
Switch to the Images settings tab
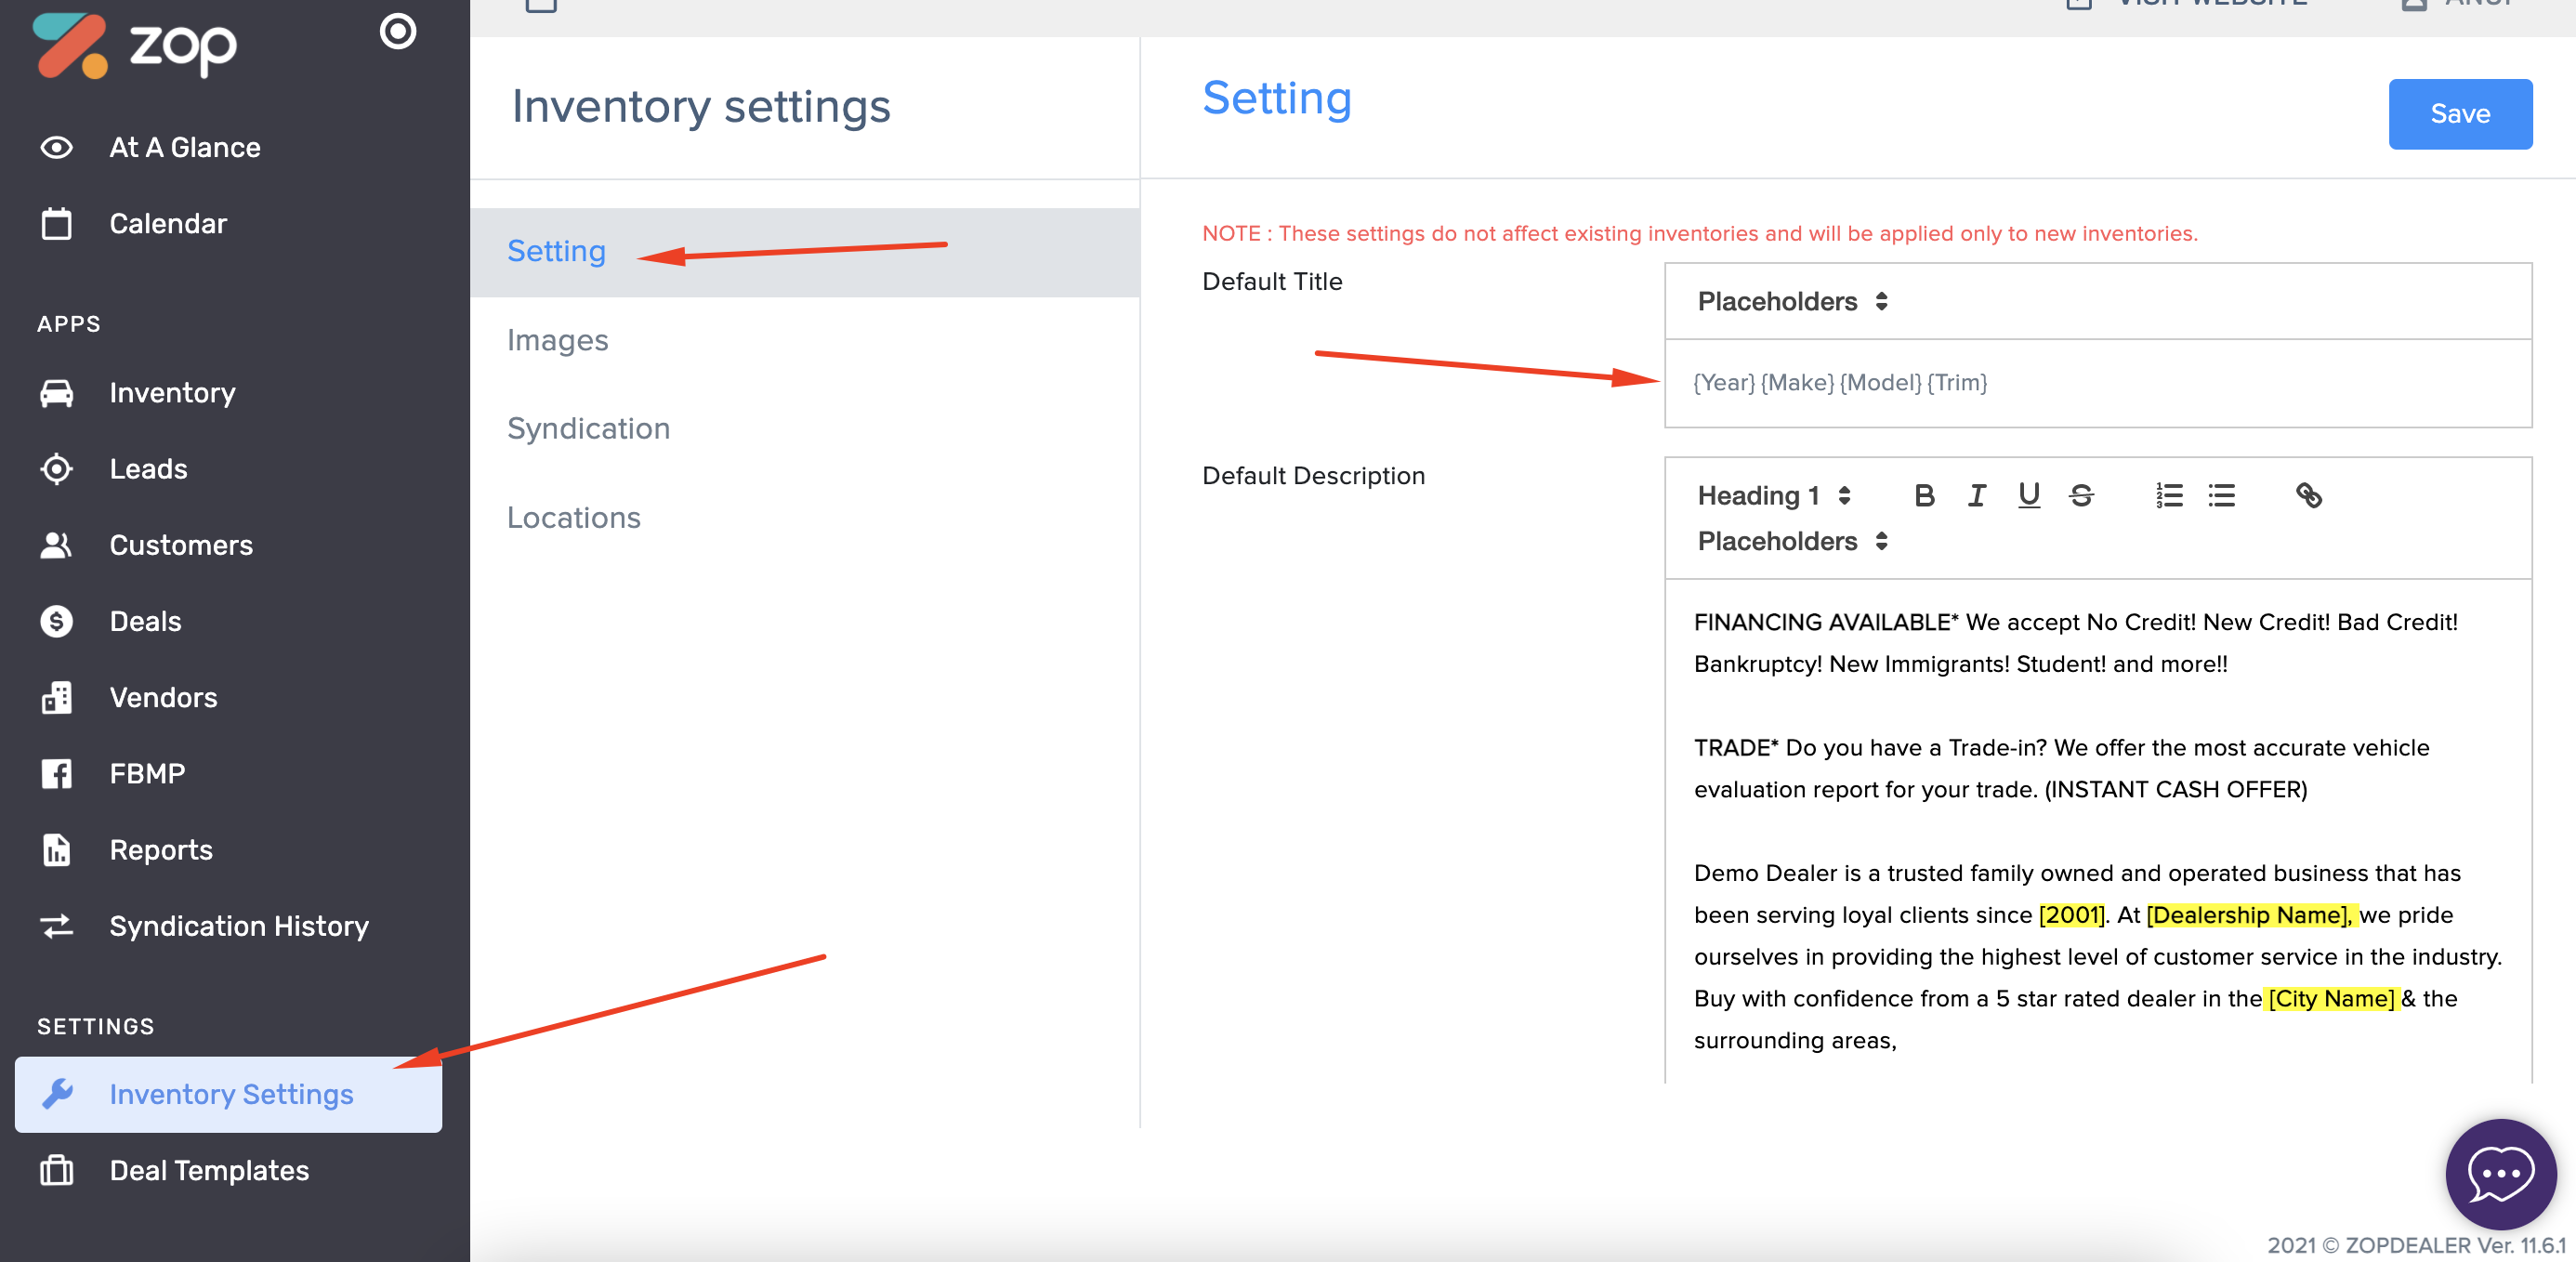pyautogui.click(x=557, y=340)
